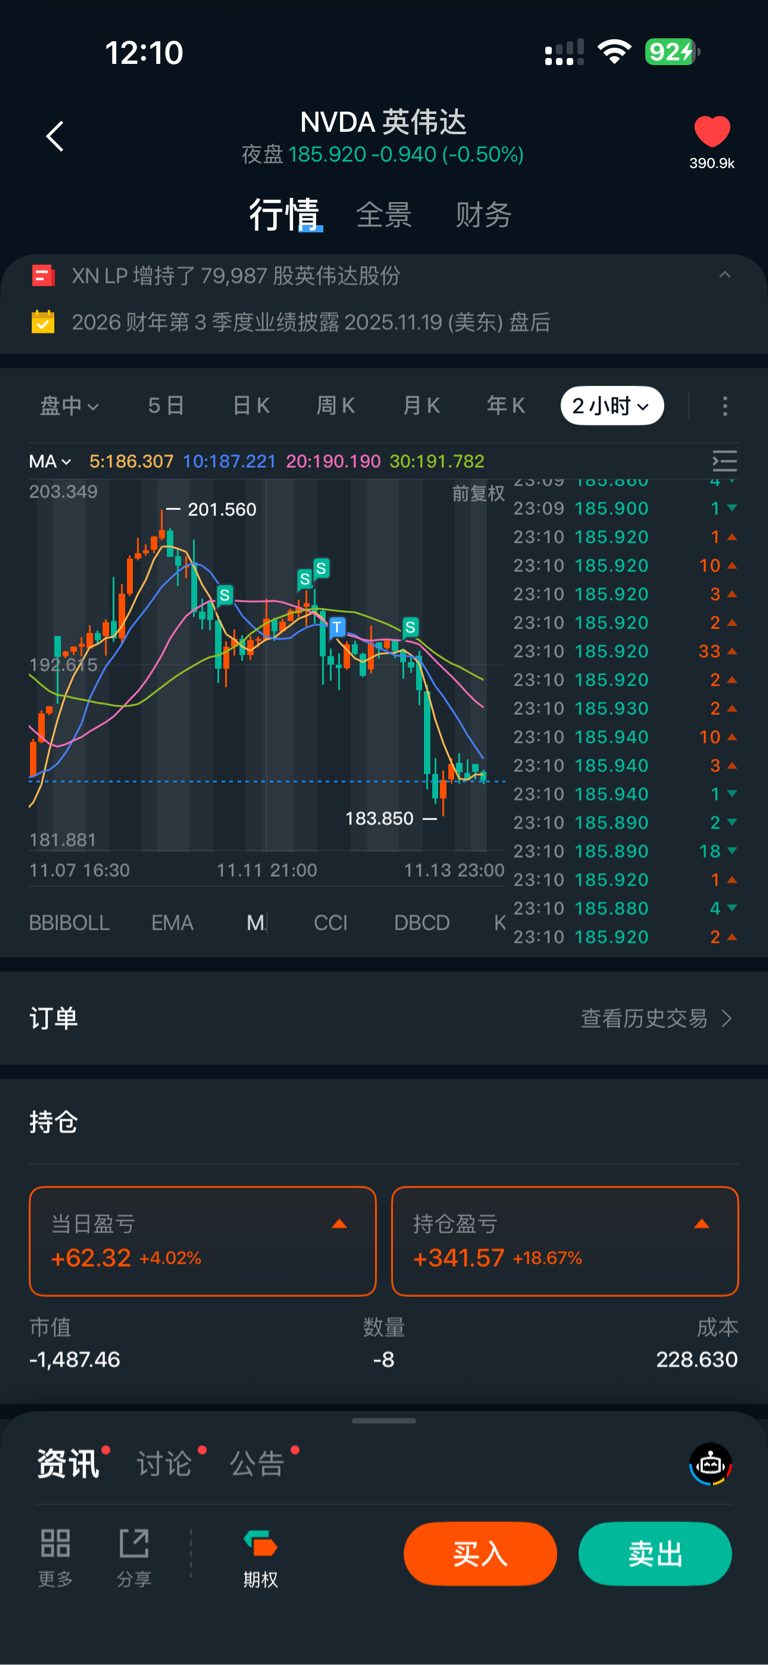Tap the S marker near 183.850 drop
The height and width of the screenshot is (1665, 768).
click(x=410, y=627)
